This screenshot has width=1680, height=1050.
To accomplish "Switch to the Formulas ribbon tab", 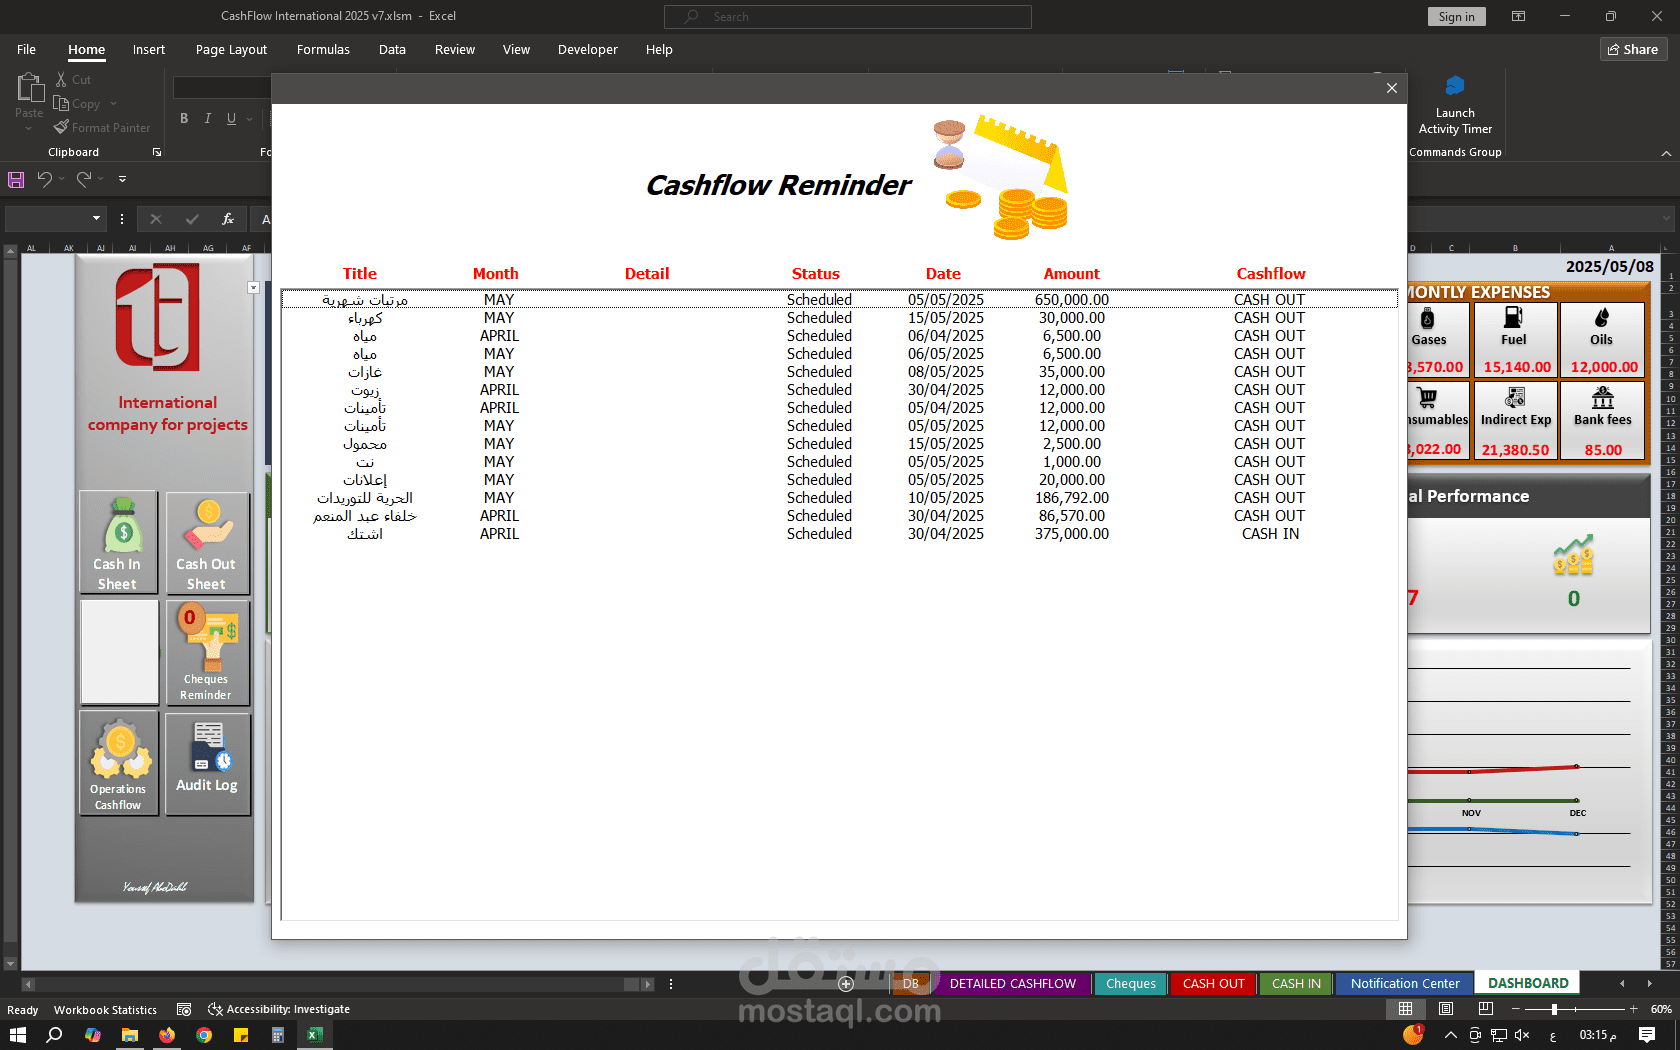I will [323, 49].
